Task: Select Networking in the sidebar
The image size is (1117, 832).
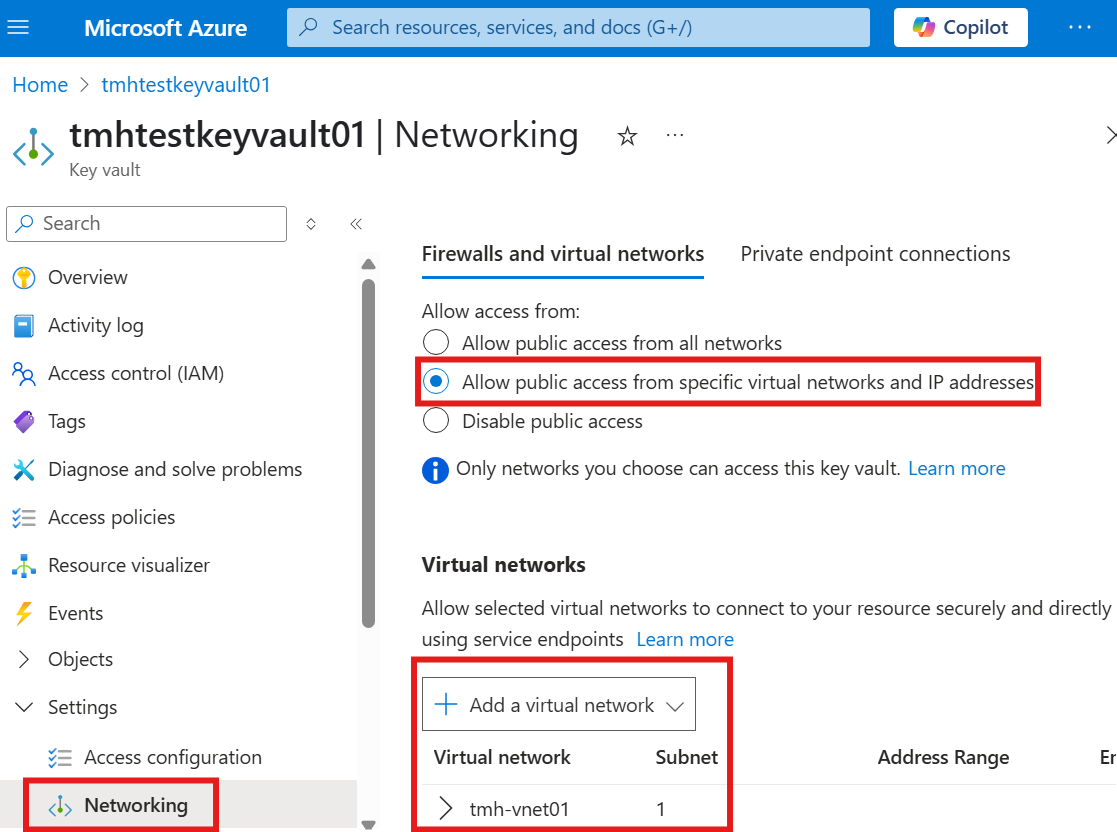Action: tap(136, 806)
